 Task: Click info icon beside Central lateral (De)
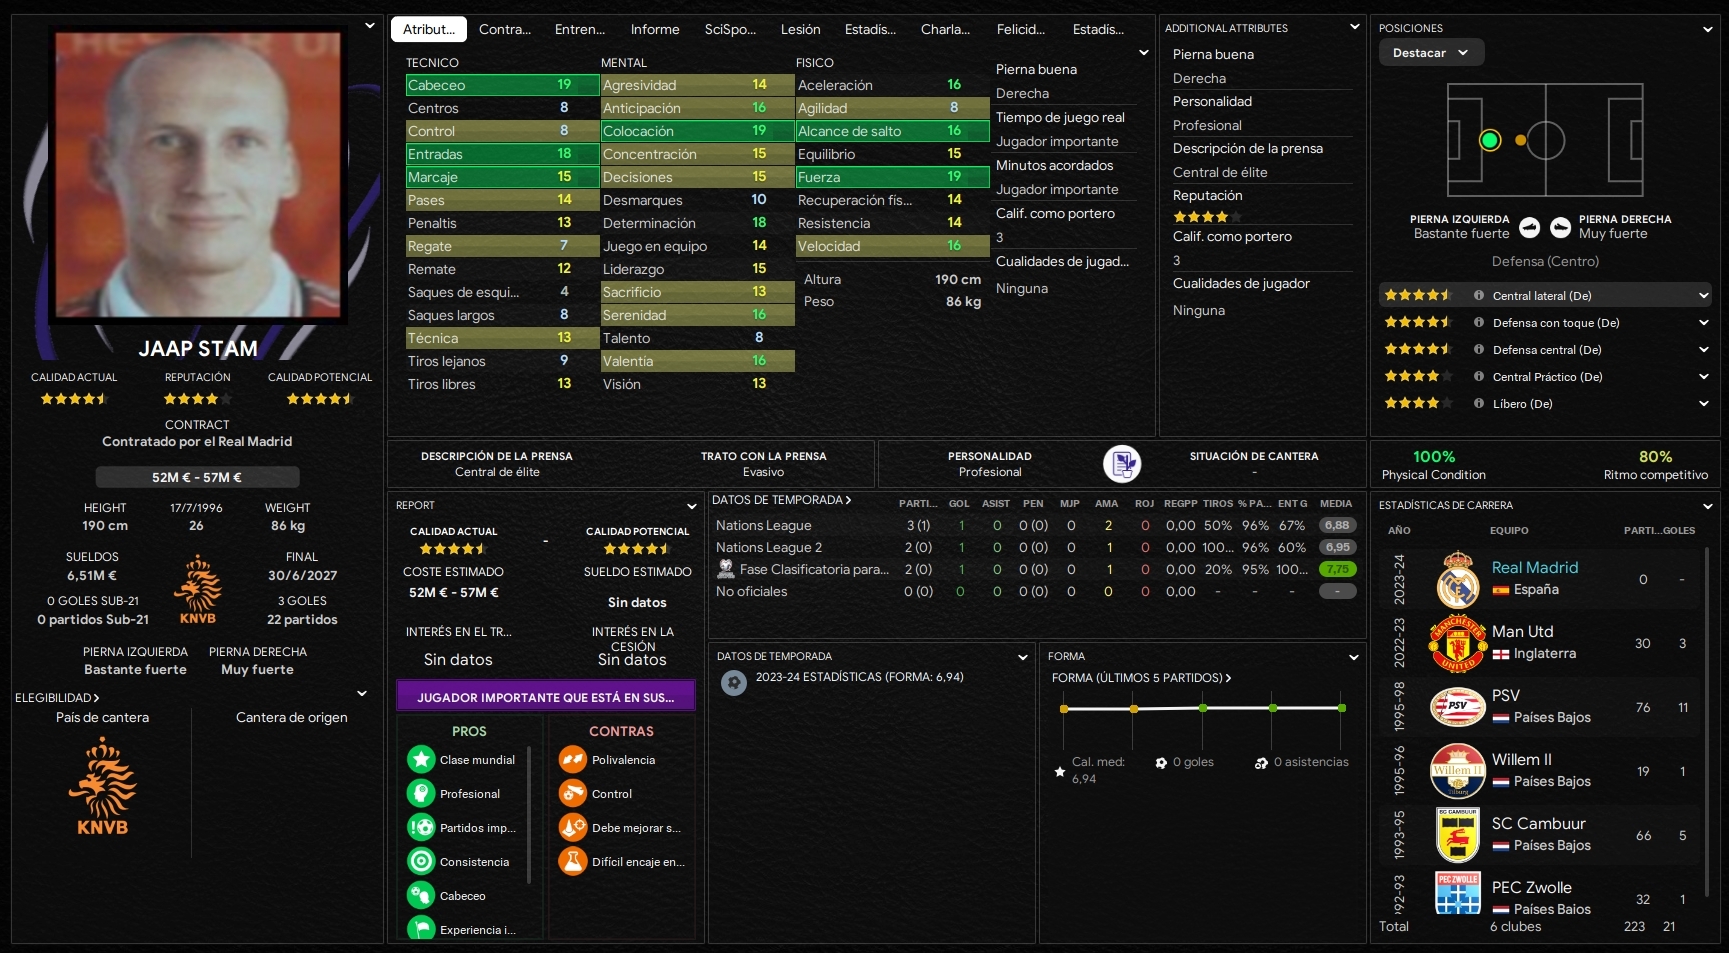1478,296
